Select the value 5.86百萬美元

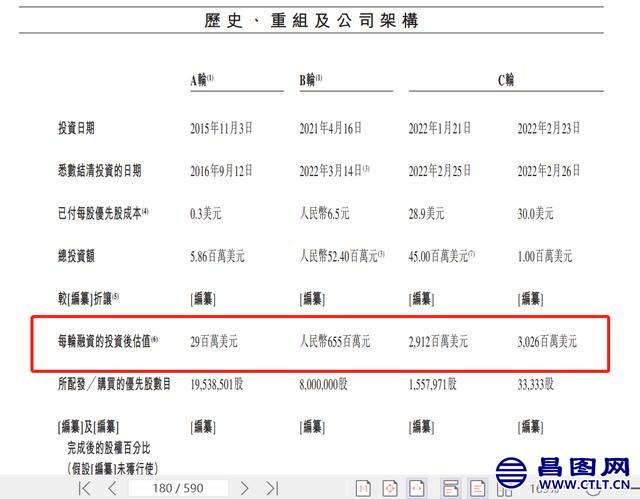point(217,256)
